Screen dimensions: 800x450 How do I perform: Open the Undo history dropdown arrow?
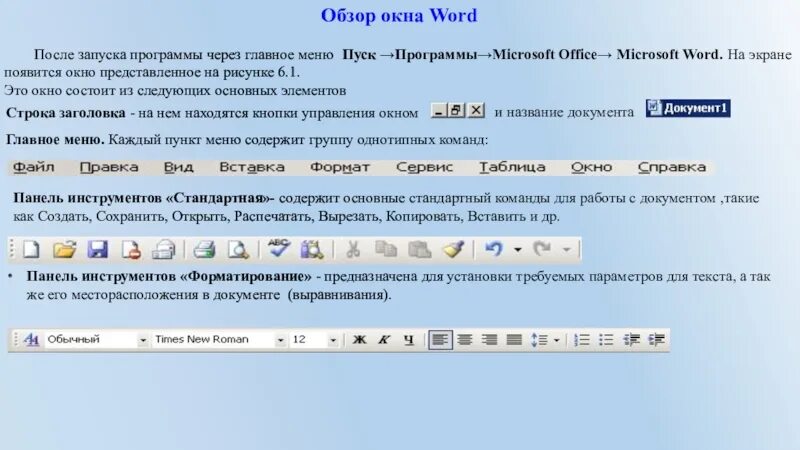click(518, 249)
